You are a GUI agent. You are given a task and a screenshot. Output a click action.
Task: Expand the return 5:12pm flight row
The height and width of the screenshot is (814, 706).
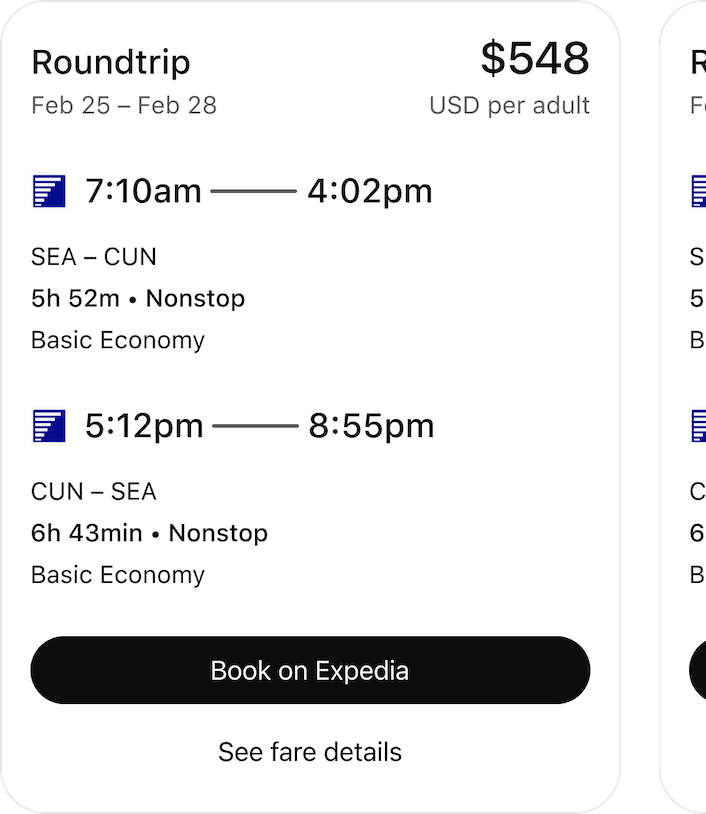(230, 425)
